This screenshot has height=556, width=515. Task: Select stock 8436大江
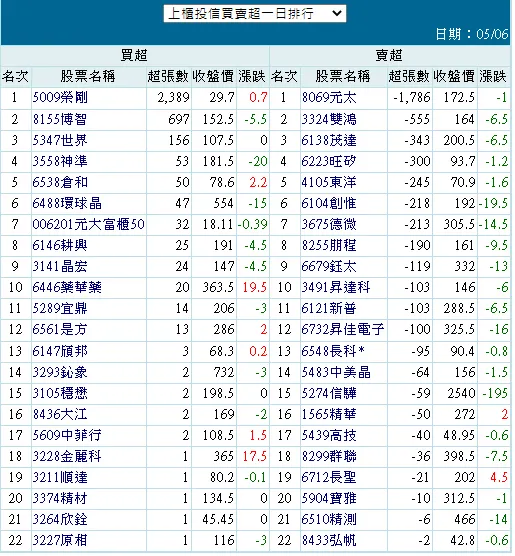(x=60, y=414)
